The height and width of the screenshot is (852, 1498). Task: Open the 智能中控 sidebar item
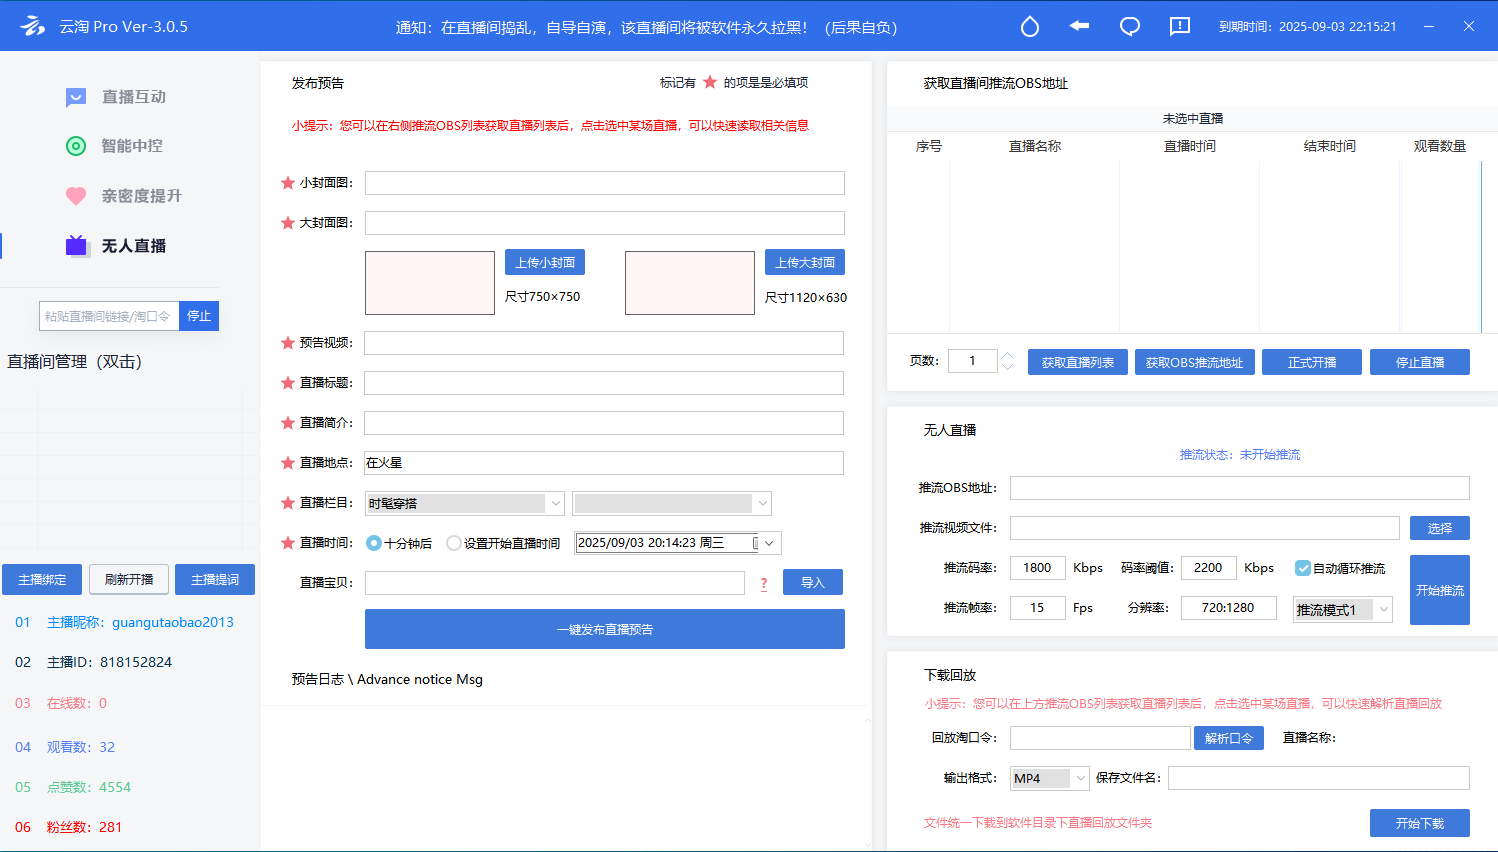click(x=131, y=146)
